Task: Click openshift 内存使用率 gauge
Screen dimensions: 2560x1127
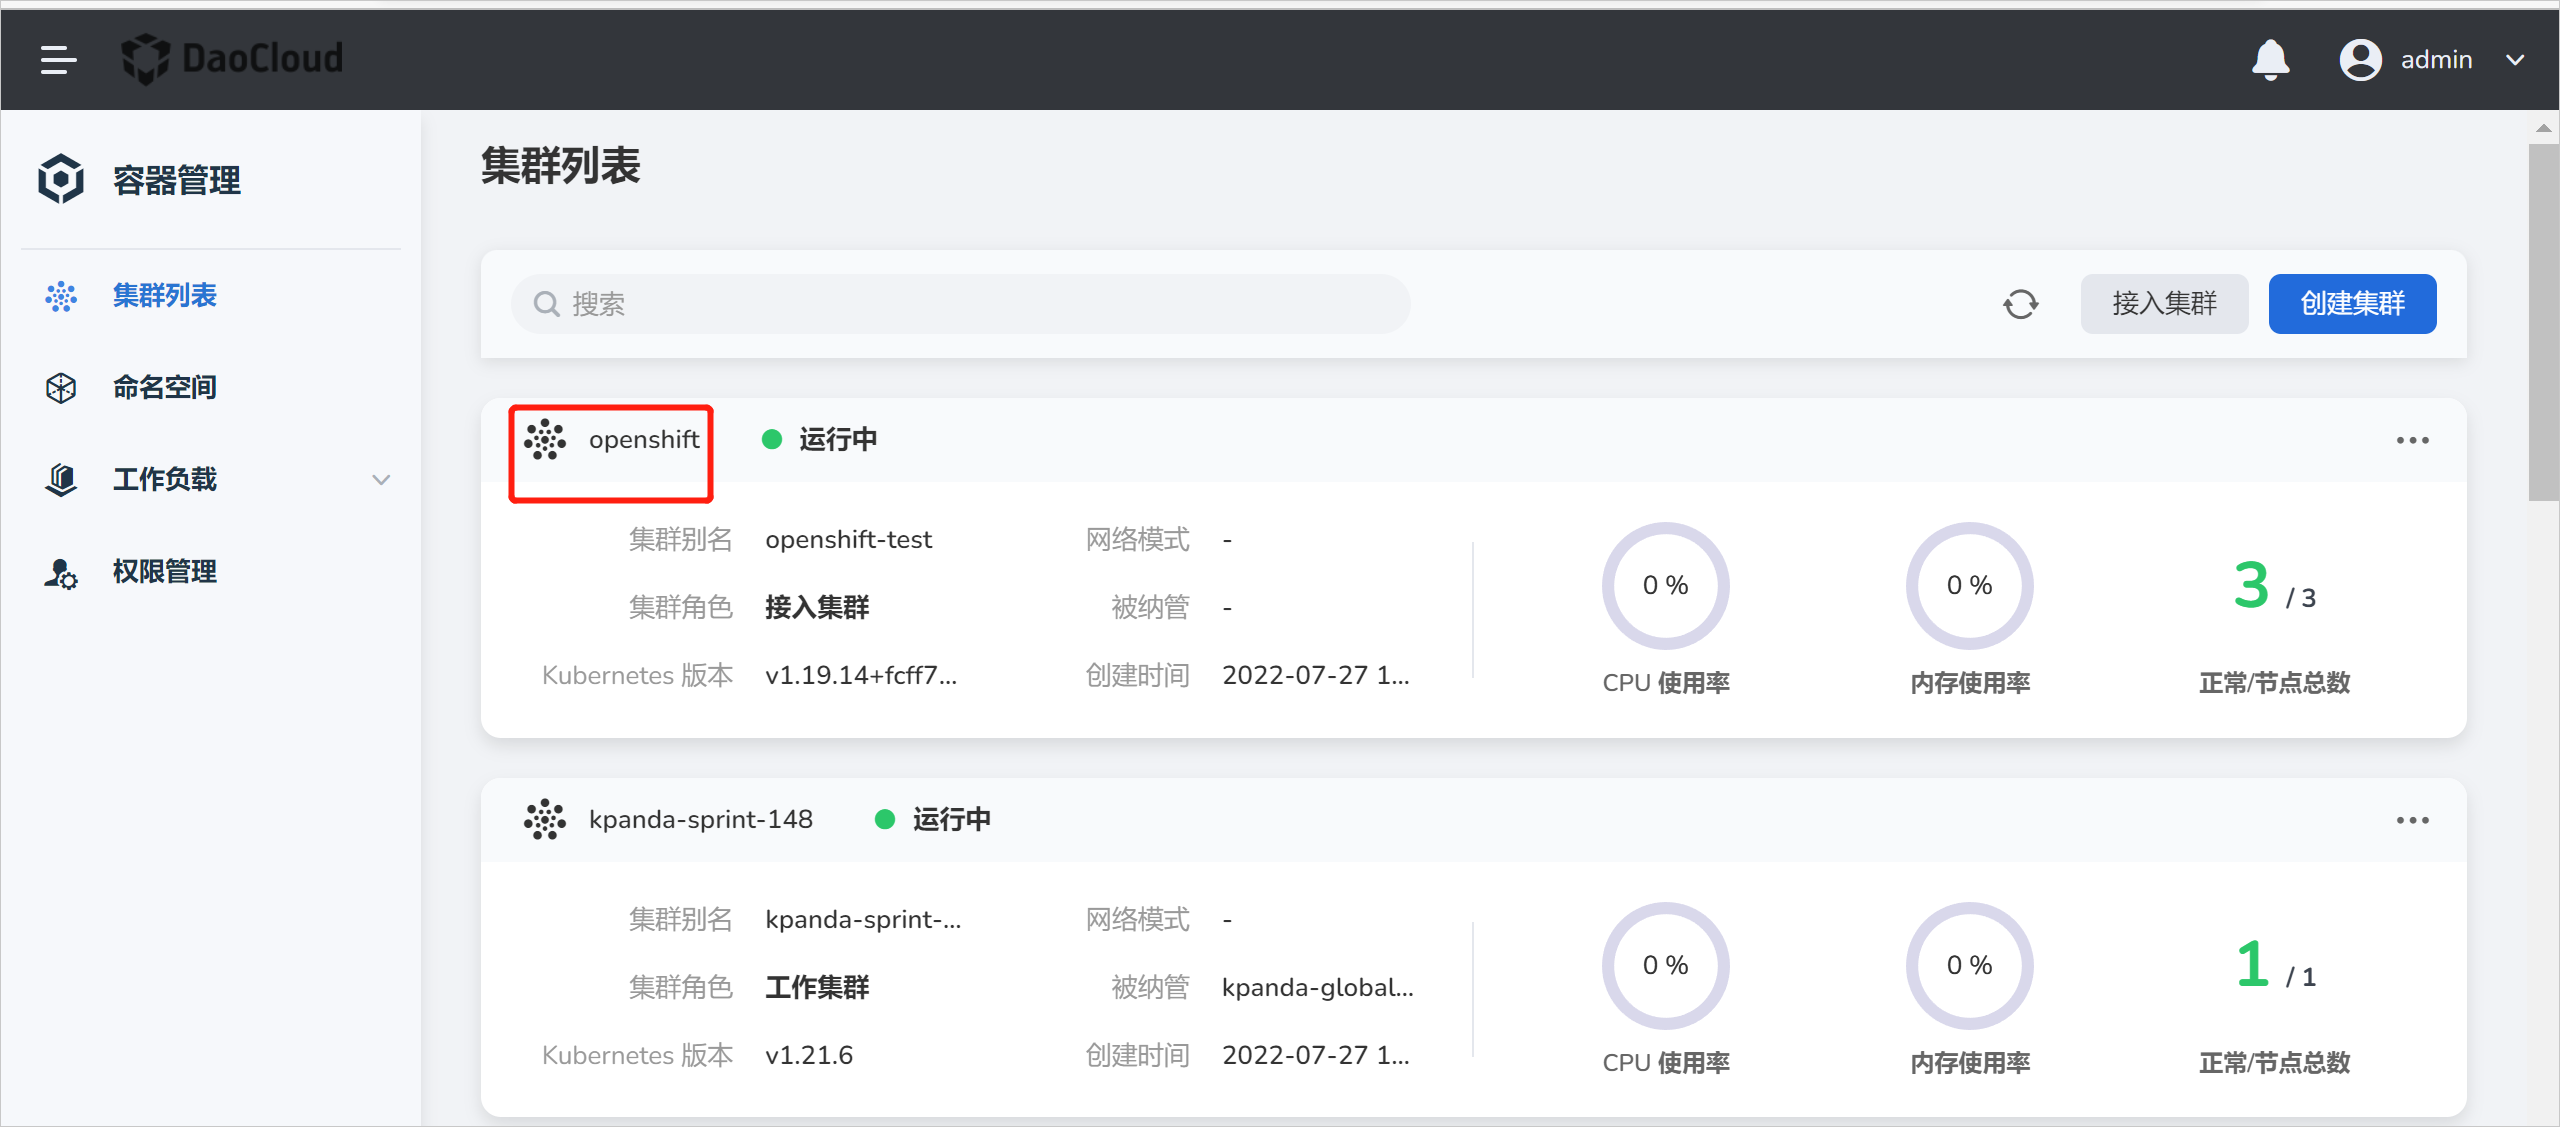Action: tap(1969, 586)
